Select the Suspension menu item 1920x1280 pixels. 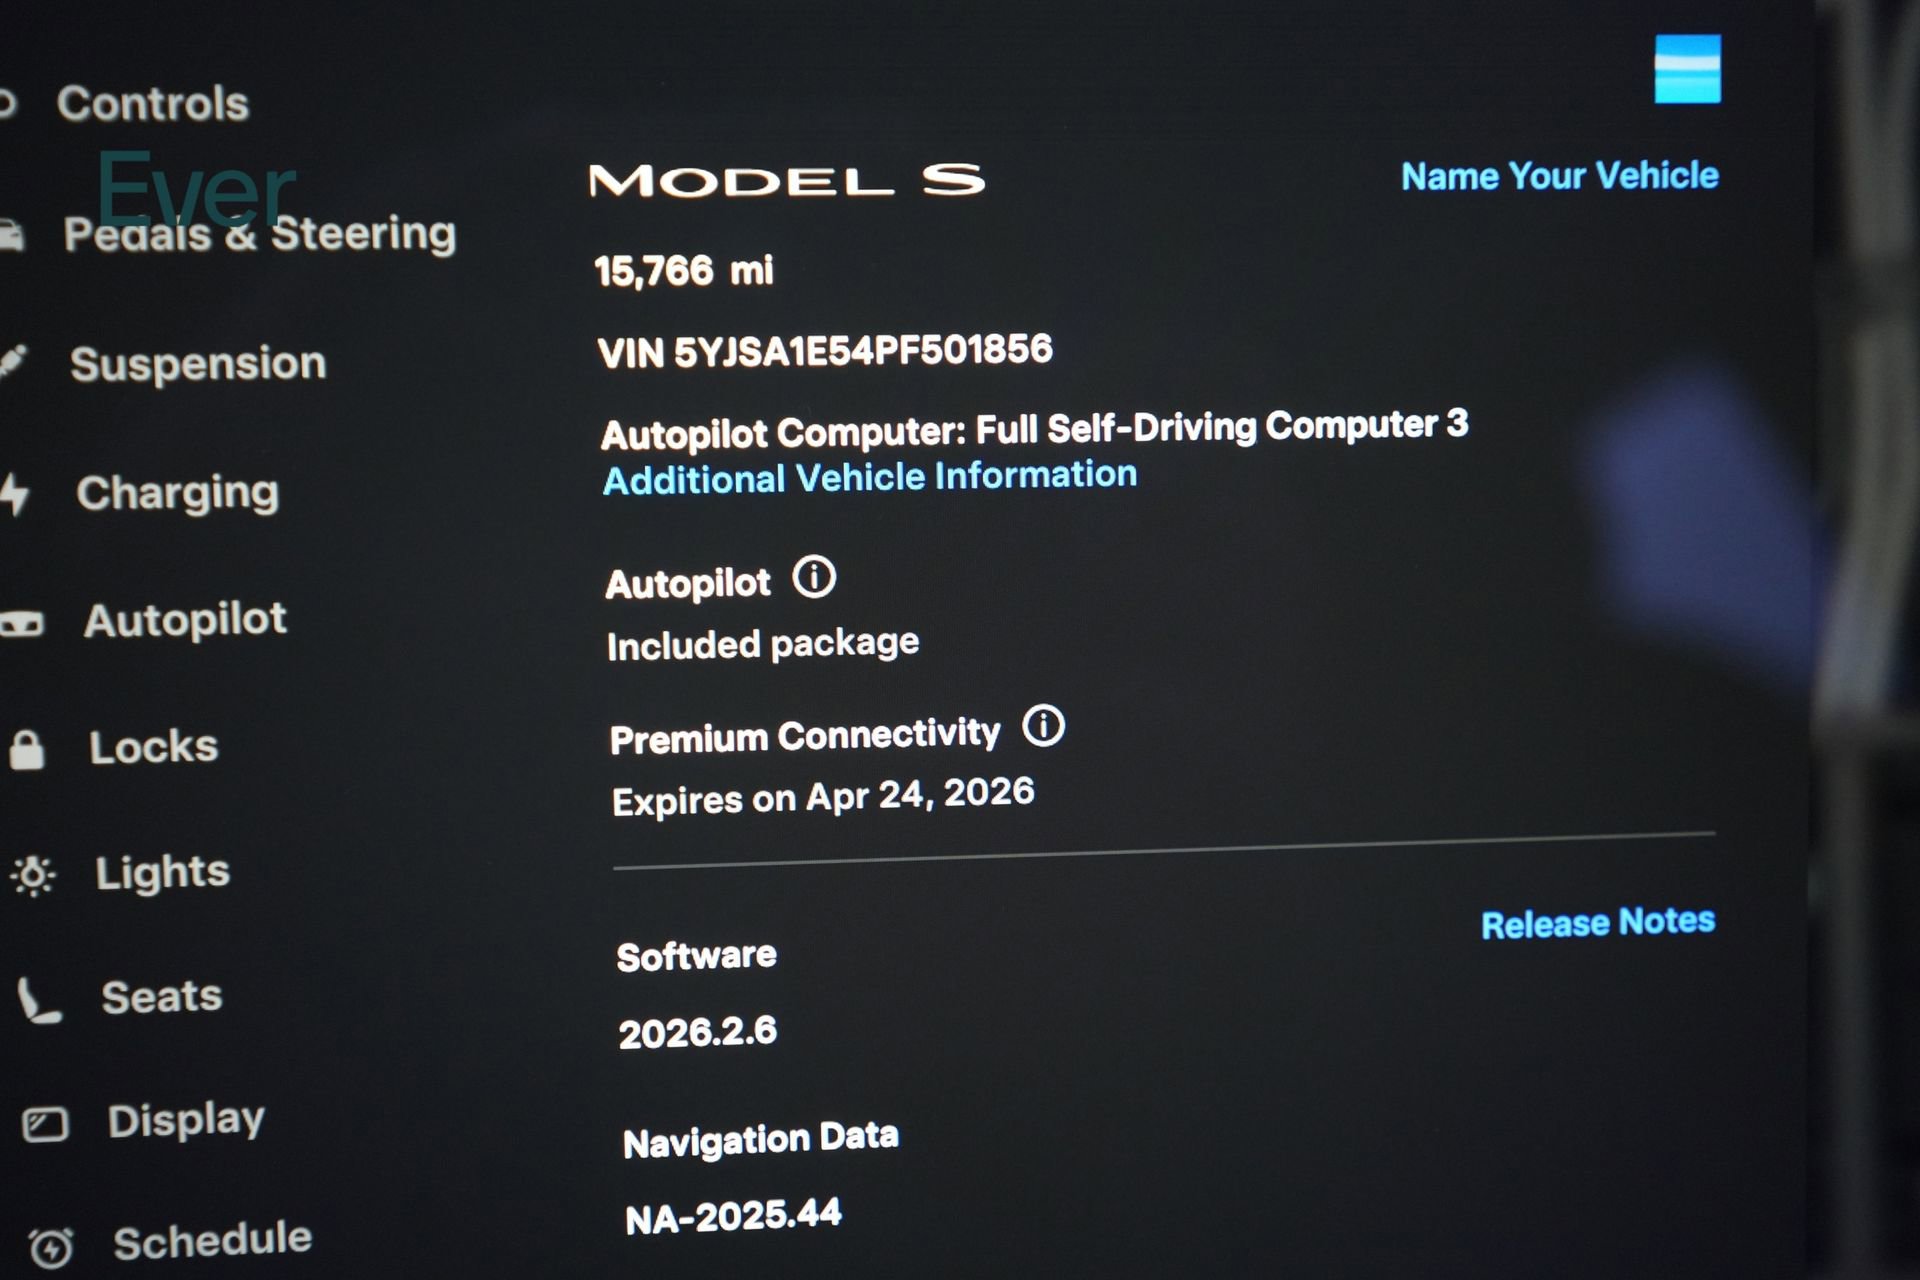198,363
